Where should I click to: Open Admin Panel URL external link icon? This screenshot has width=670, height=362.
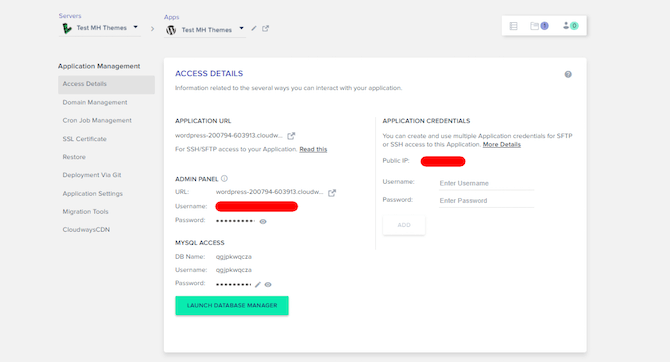[x=332, y=193]
